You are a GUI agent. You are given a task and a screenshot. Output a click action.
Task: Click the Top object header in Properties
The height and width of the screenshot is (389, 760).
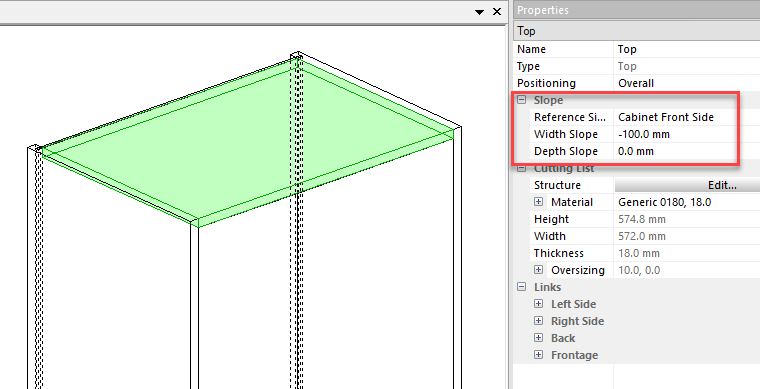[x=636, y=31]
